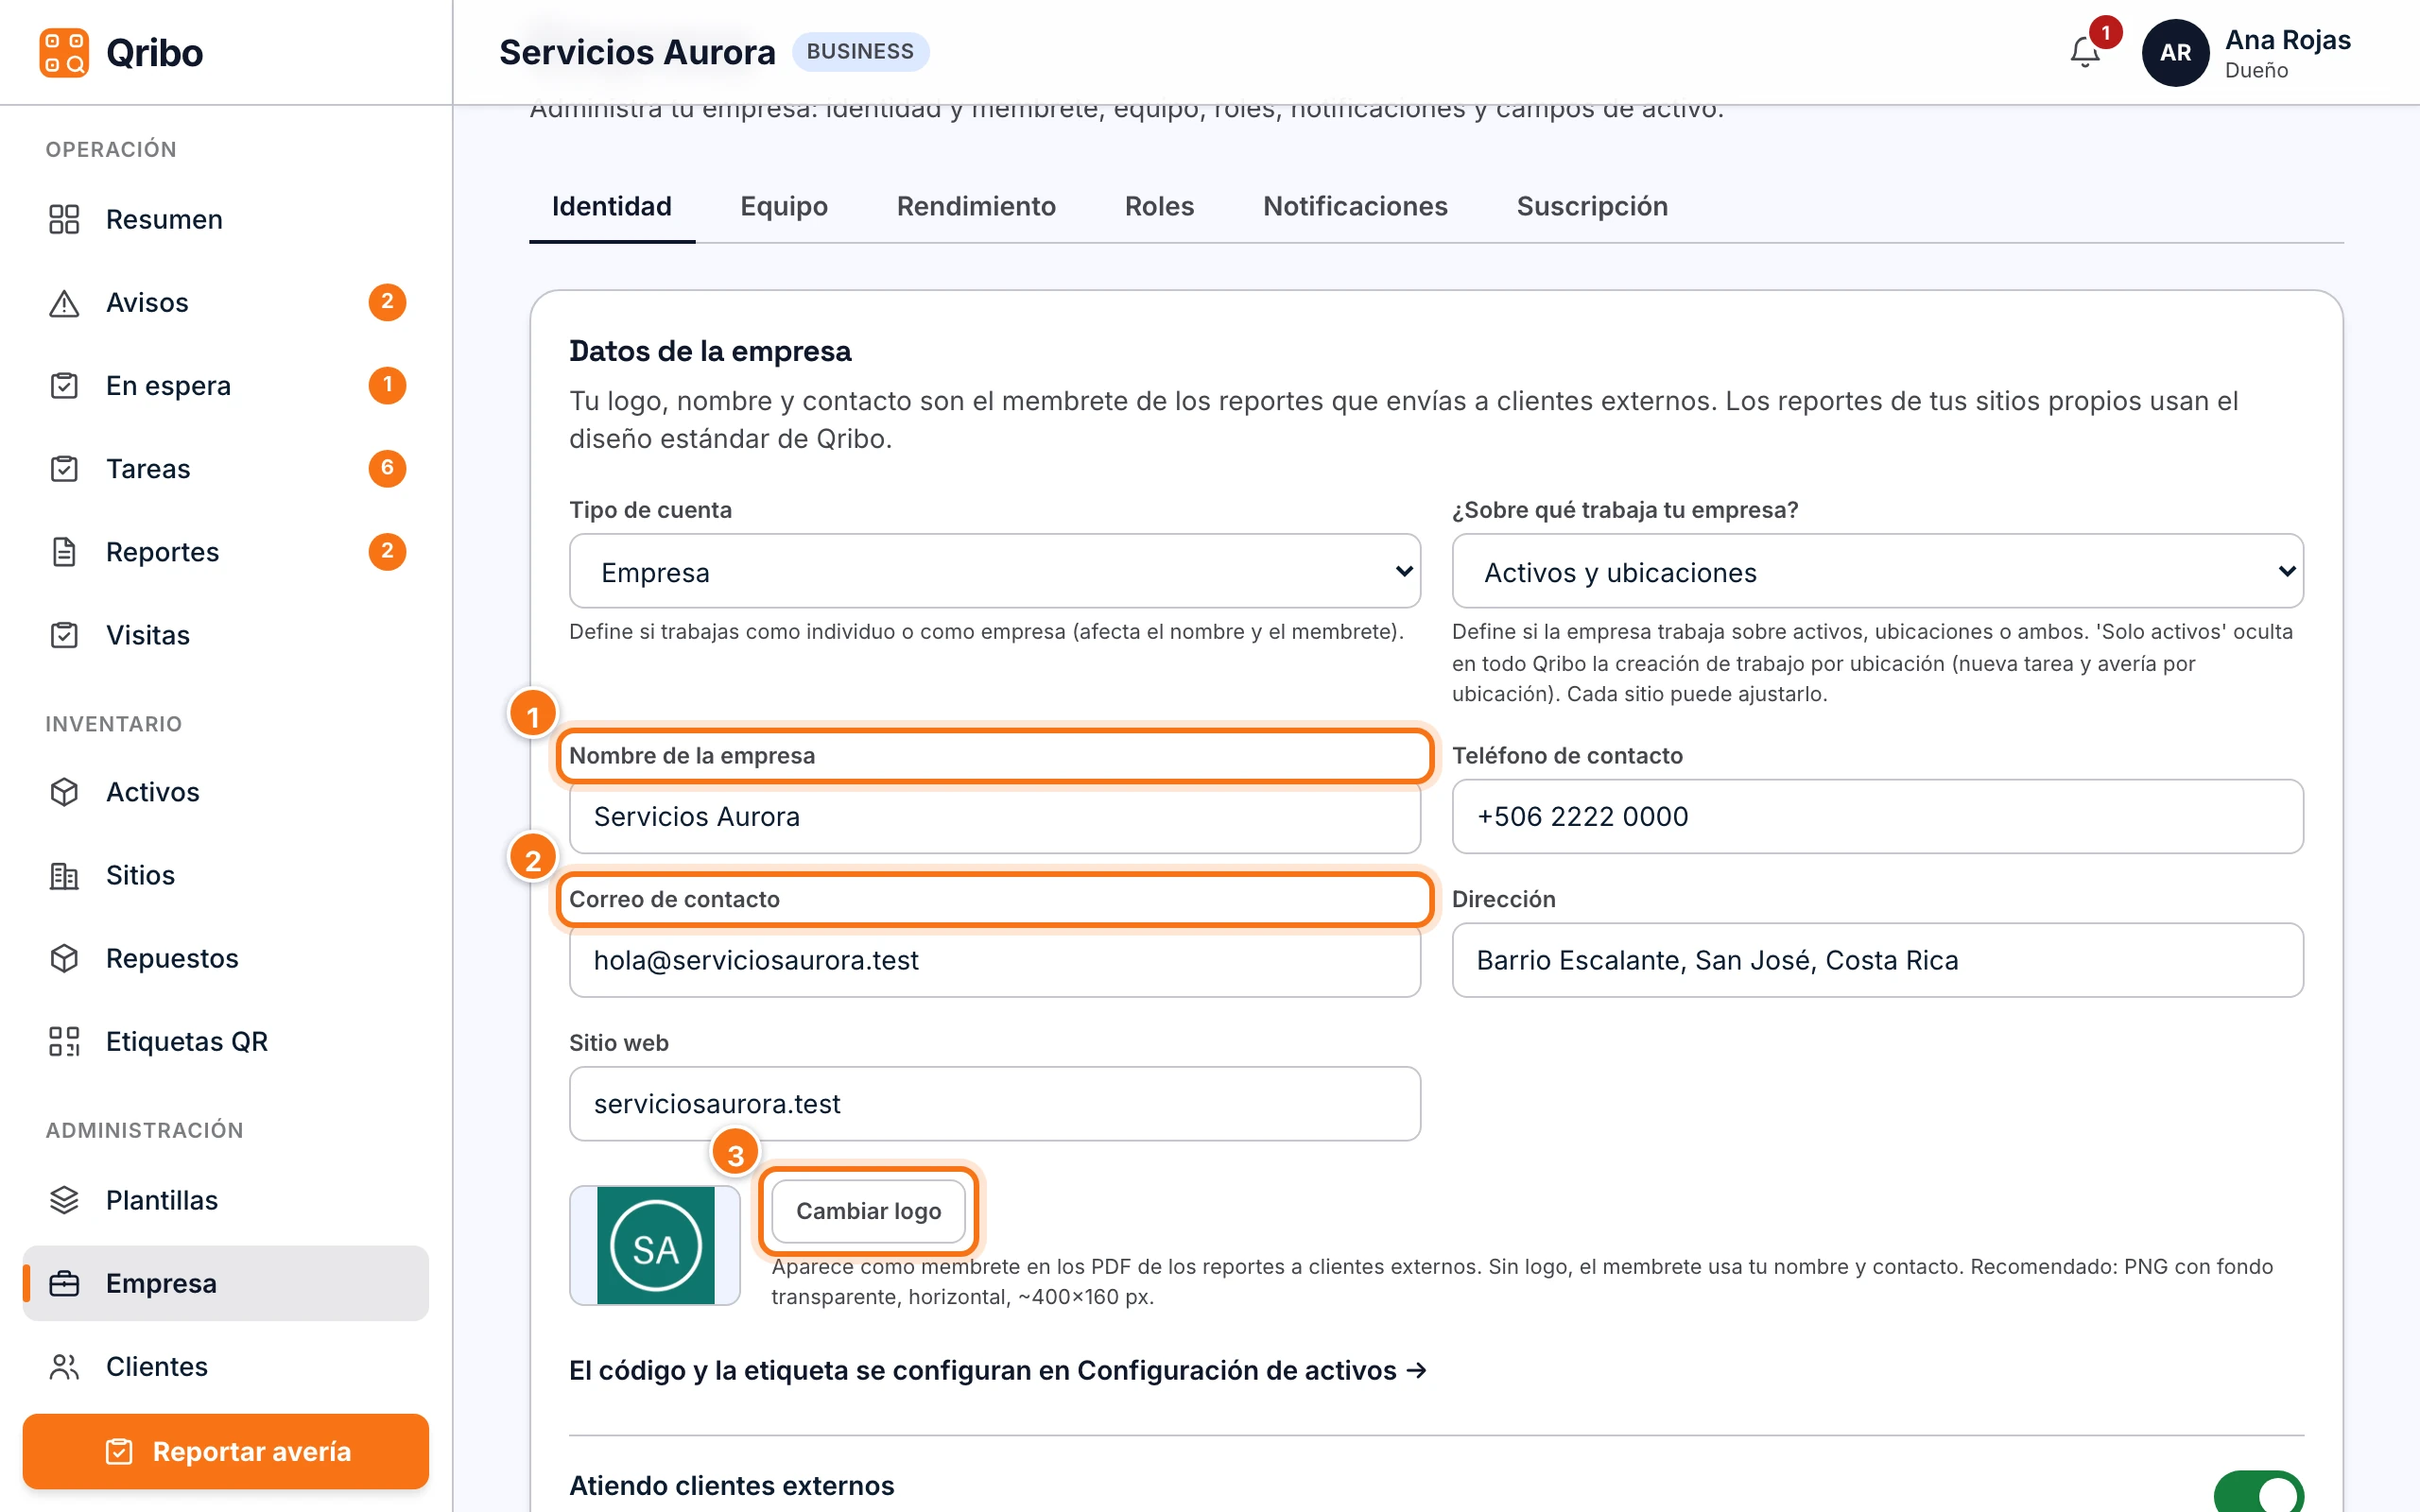Click the Resumen grid icon
This screenshot has height=1512, width=2420.
pyautogui.click(x=64, y=219)
